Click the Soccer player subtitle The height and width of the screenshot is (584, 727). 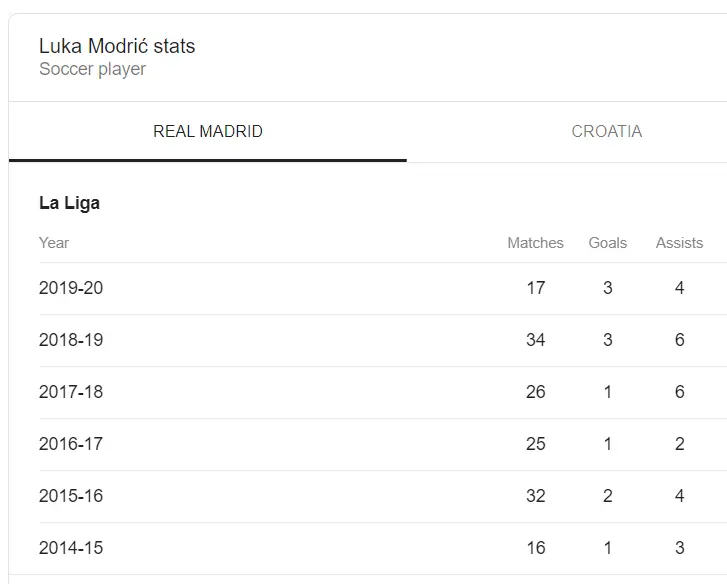(92, 69)
